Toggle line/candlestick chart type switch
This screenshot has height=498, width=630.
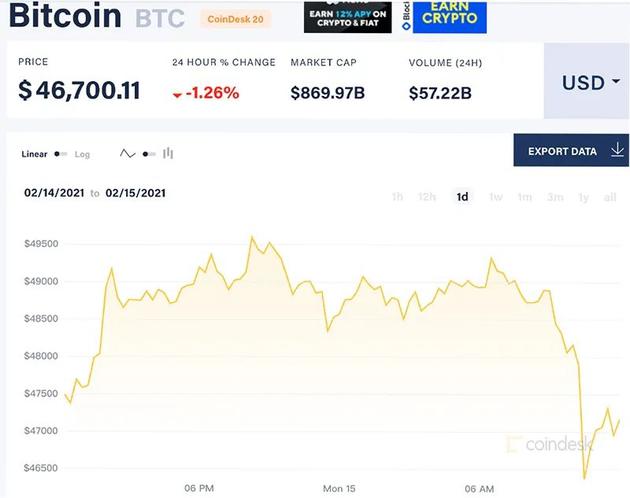(x=149, y=155)
